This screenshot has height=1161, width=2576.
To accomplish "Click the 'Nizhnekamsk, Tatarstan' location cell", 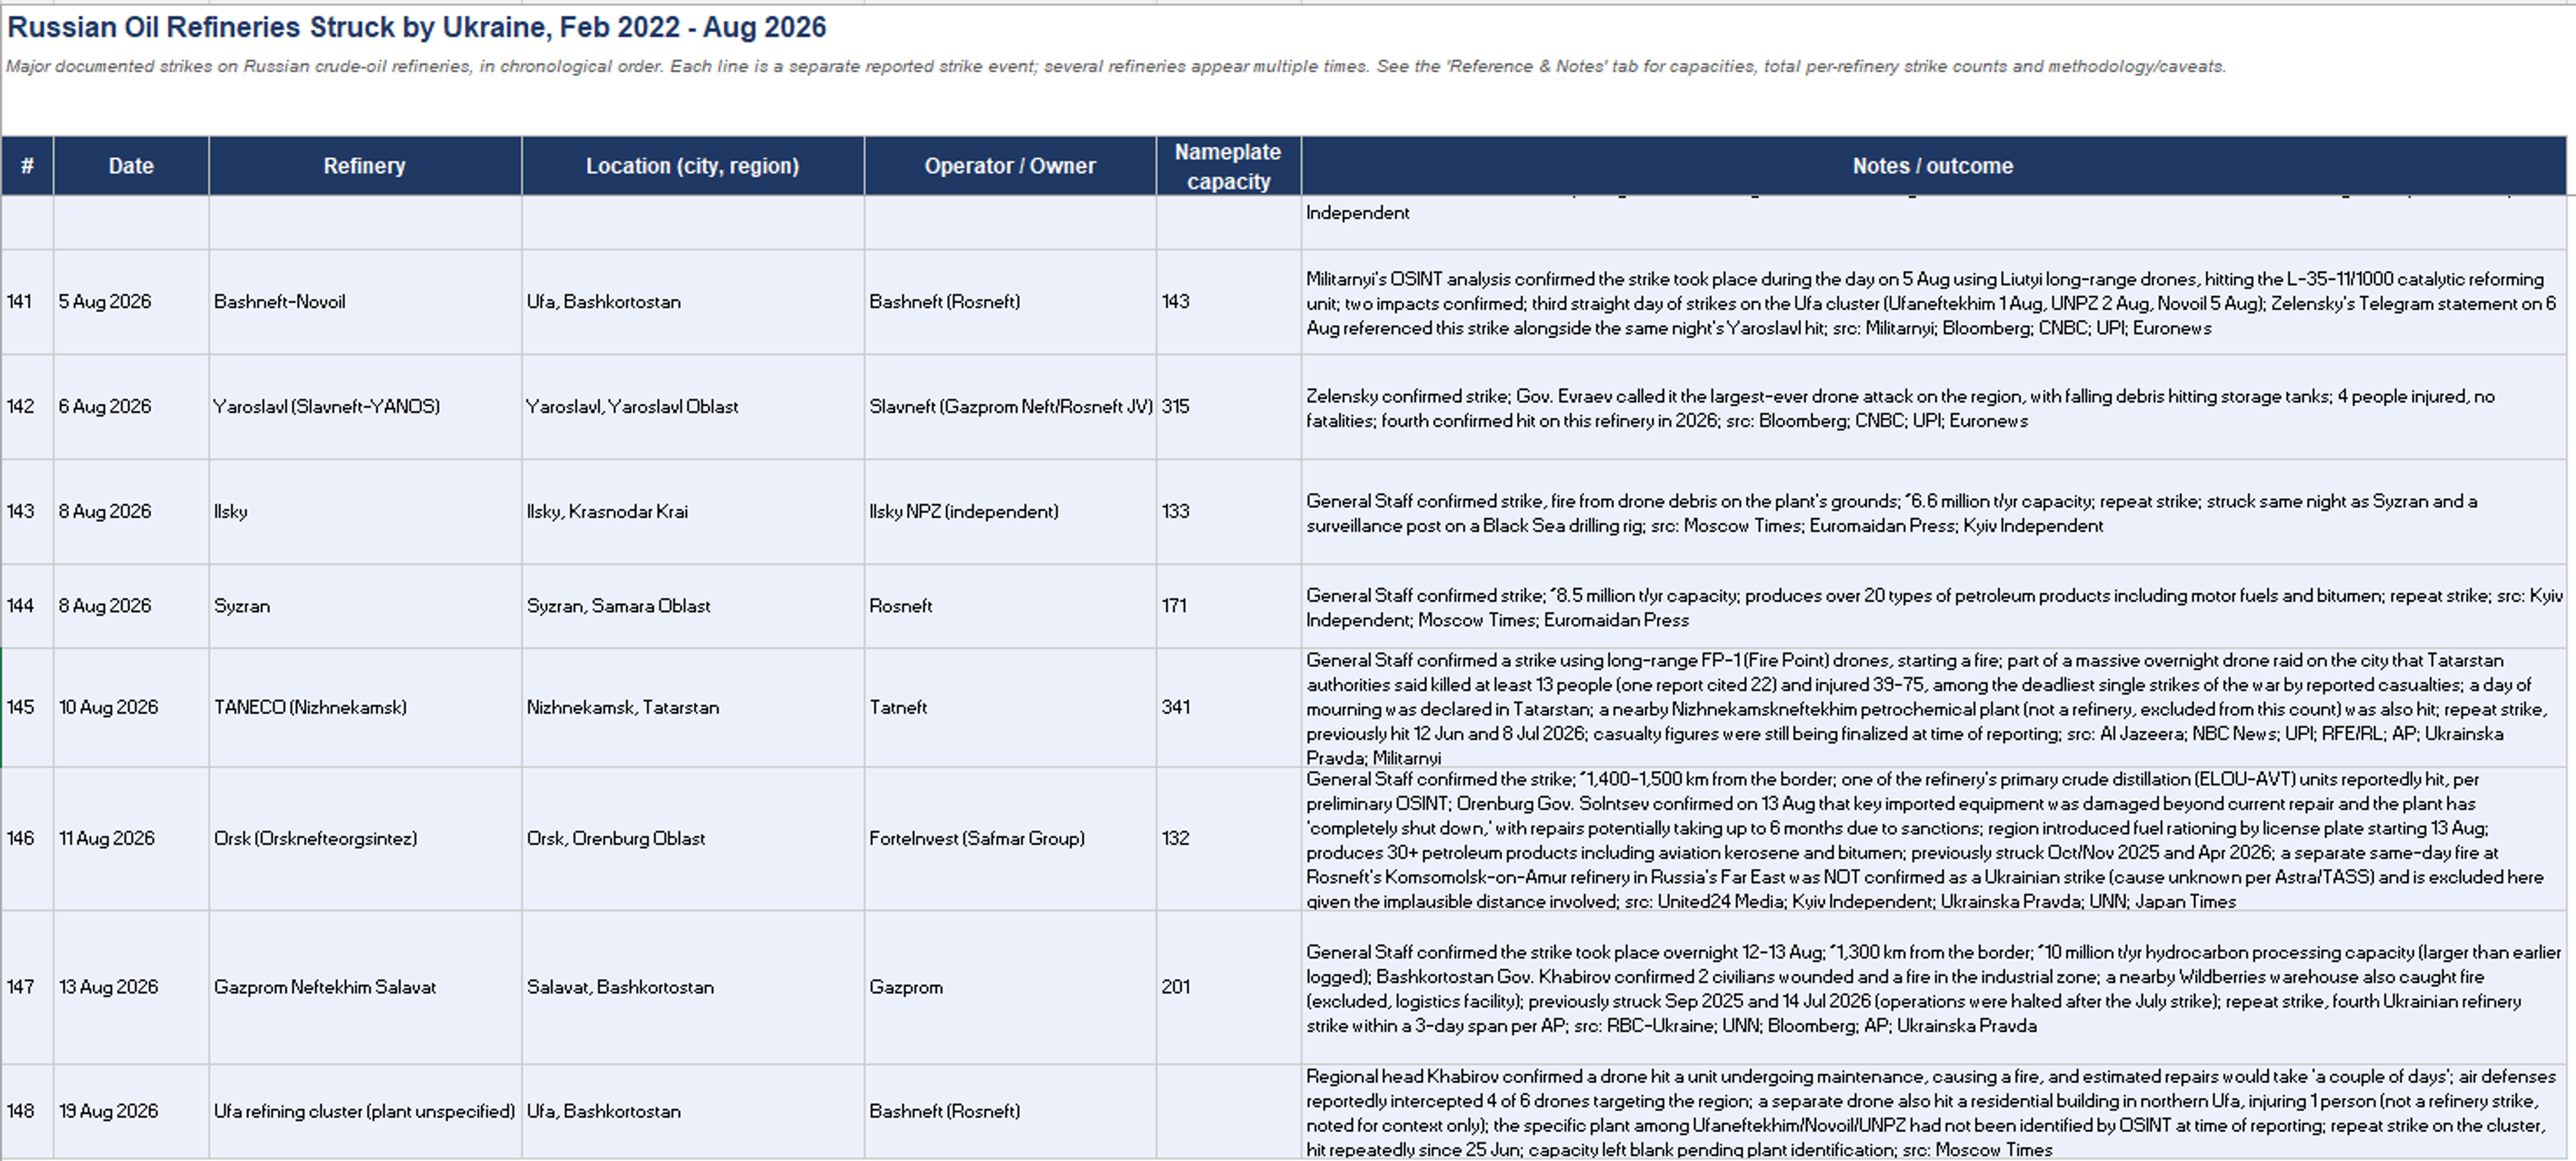I will [693, 708].
